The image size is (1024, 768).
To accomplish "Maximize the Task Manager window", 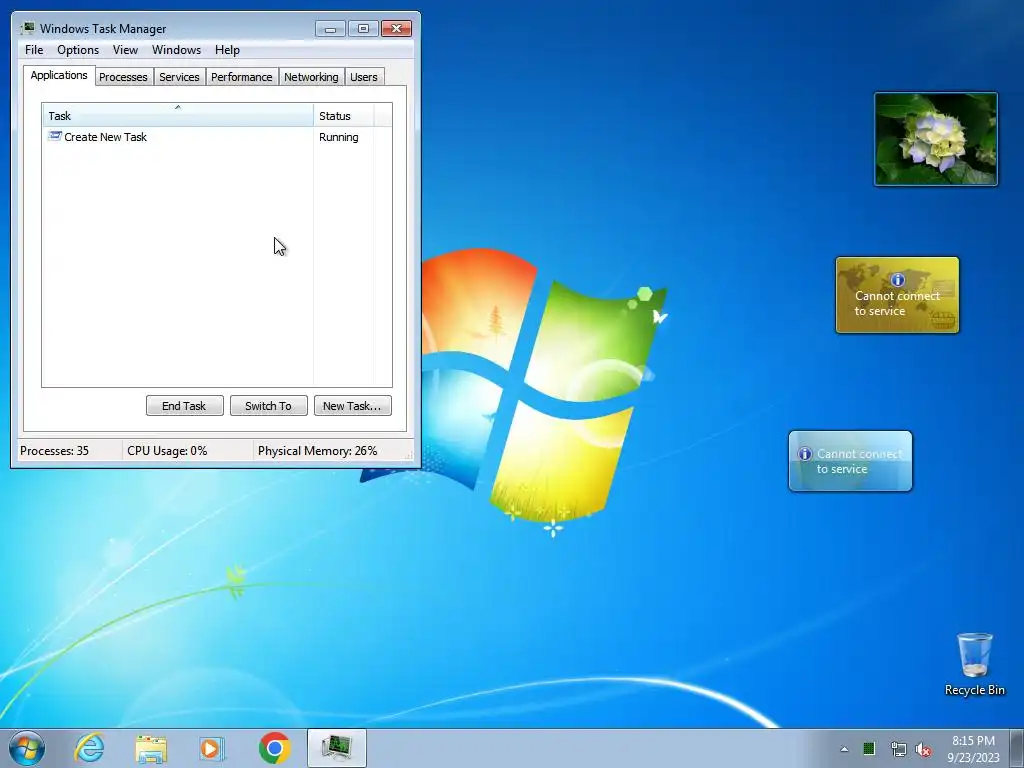I will (x=363, y=29).
